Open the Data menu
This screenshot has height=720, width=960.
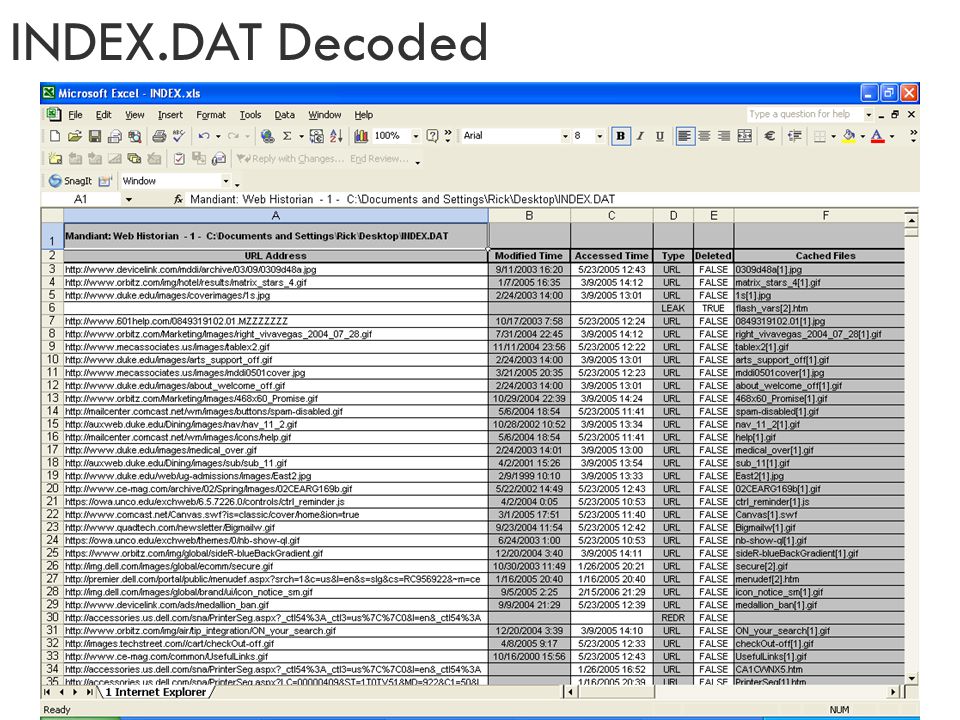(284, 114)
